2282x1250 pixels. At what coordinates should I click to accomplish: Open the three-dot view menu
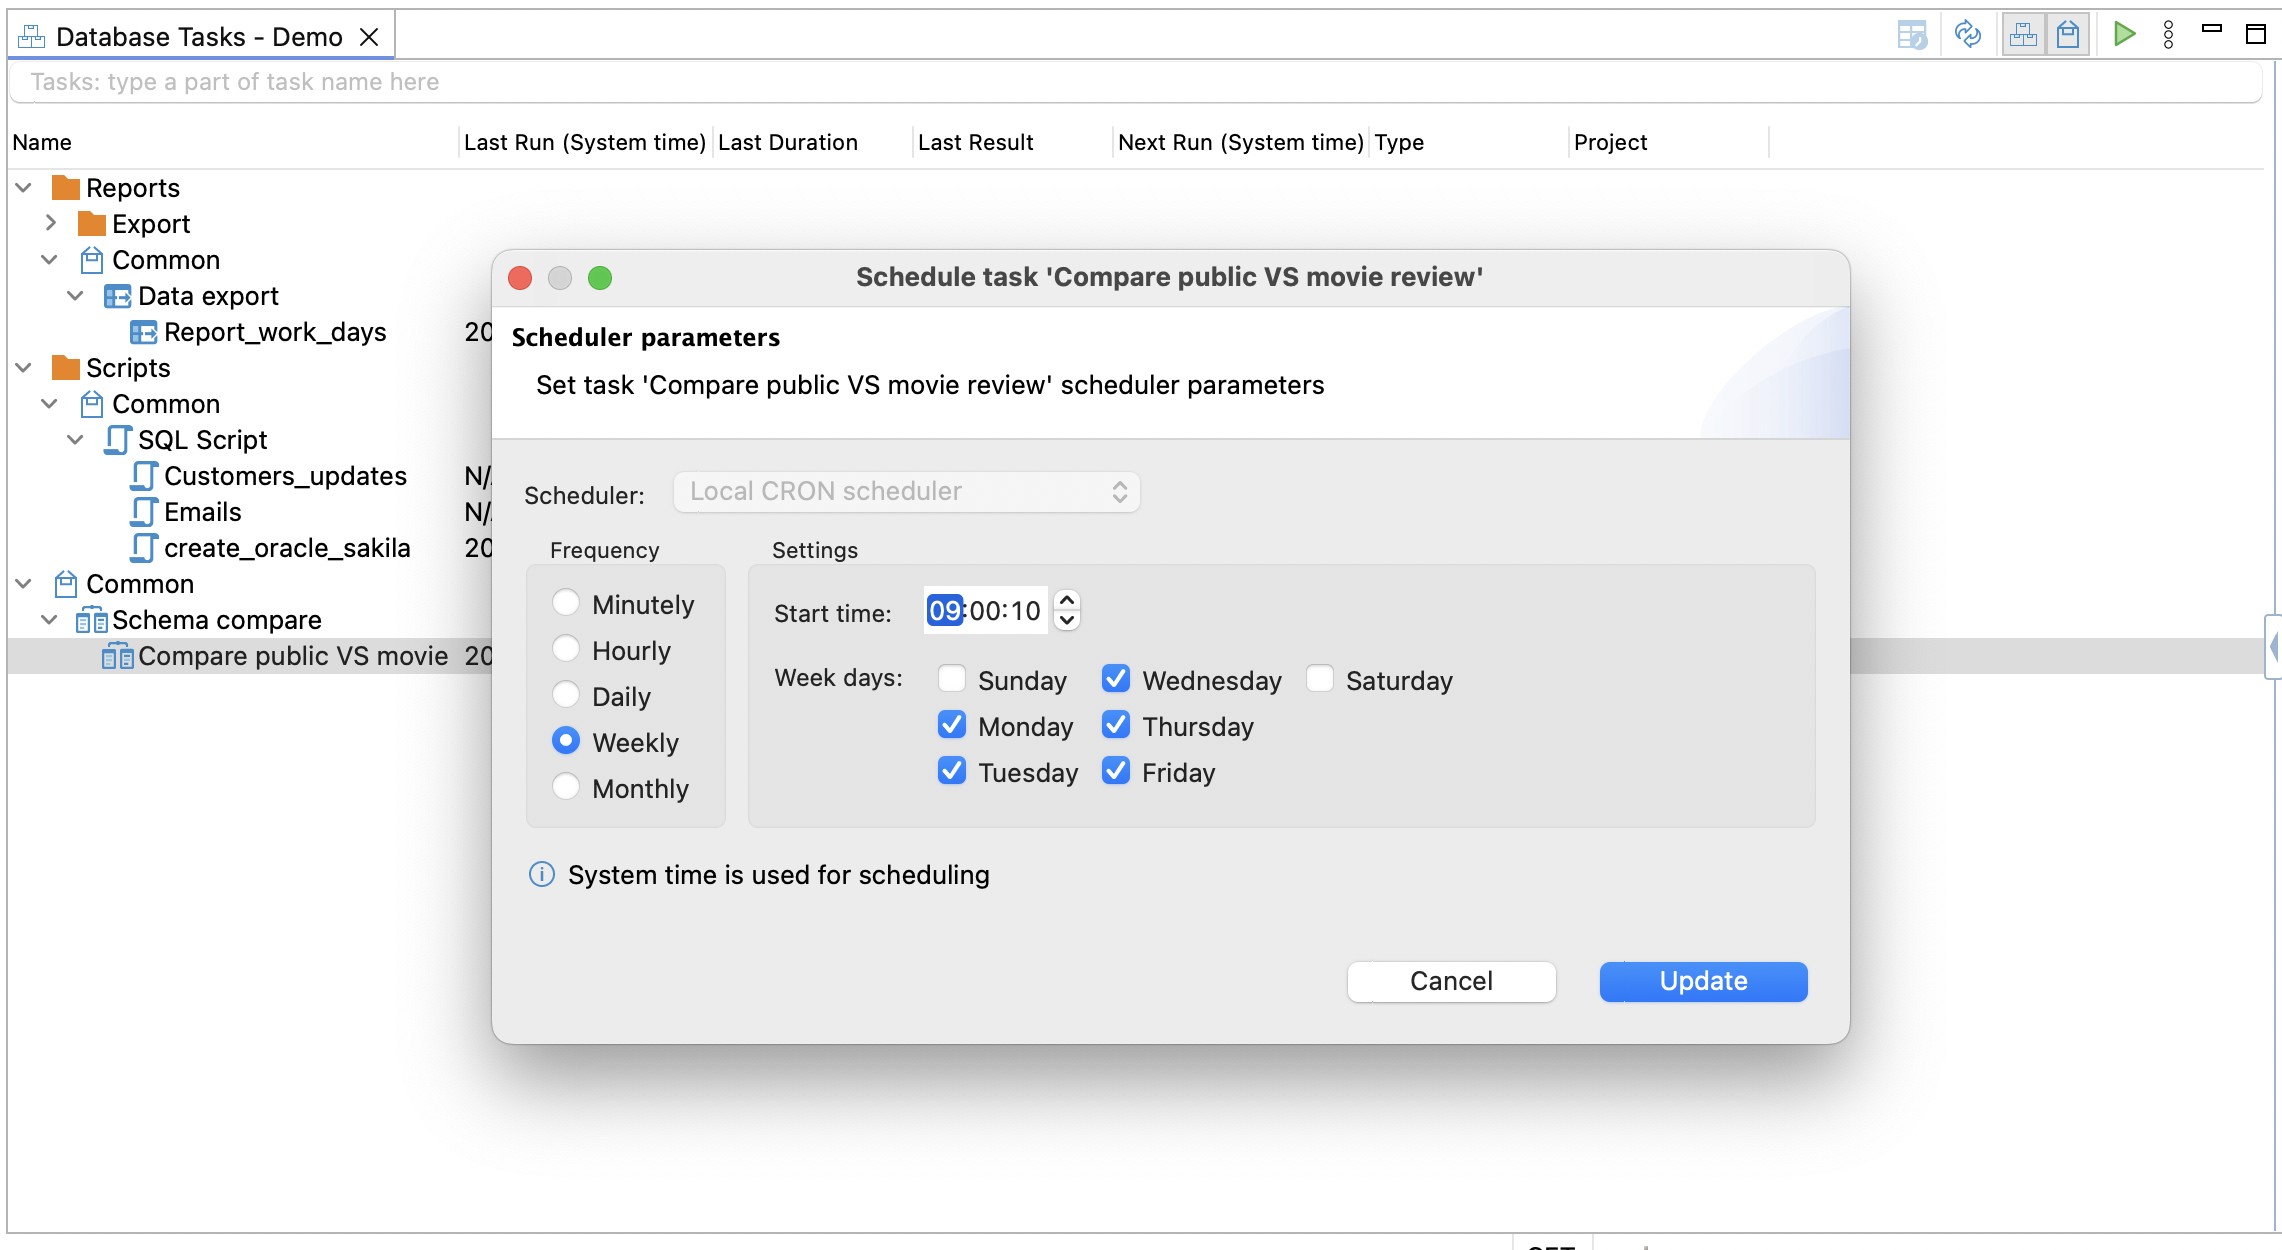point(2168,35)
